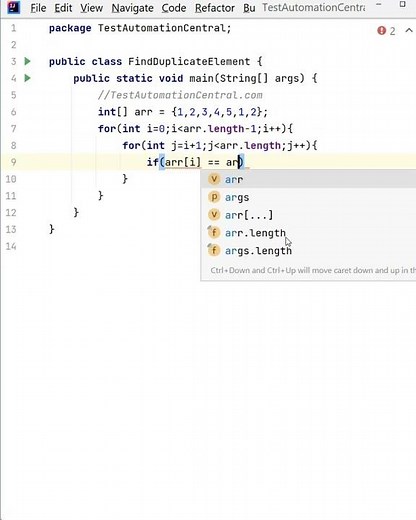The height and width of the screenshot is (520, 416).
Task: Open the Code menu
Action: point(174,8)
